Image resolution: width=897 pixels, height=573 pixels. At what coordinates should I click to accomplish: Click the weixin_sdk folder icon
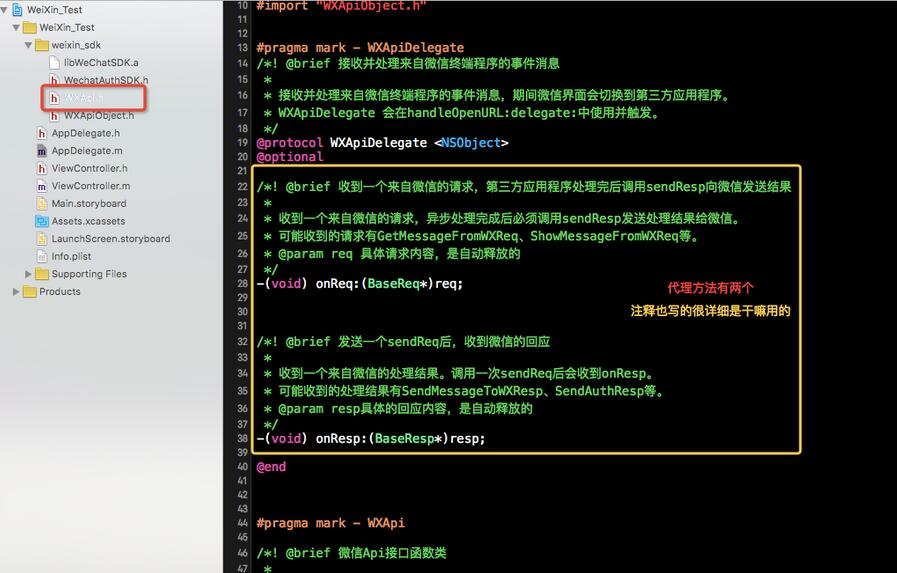pyautogui.click(x=42, y=45)
